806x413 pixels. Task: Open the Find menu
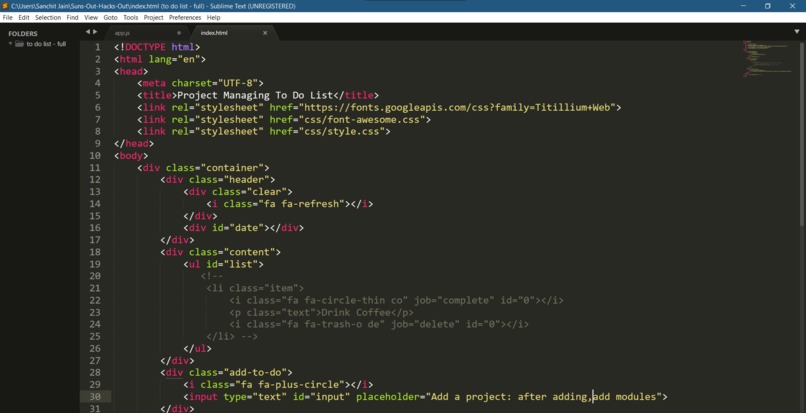tap(72, 17)
